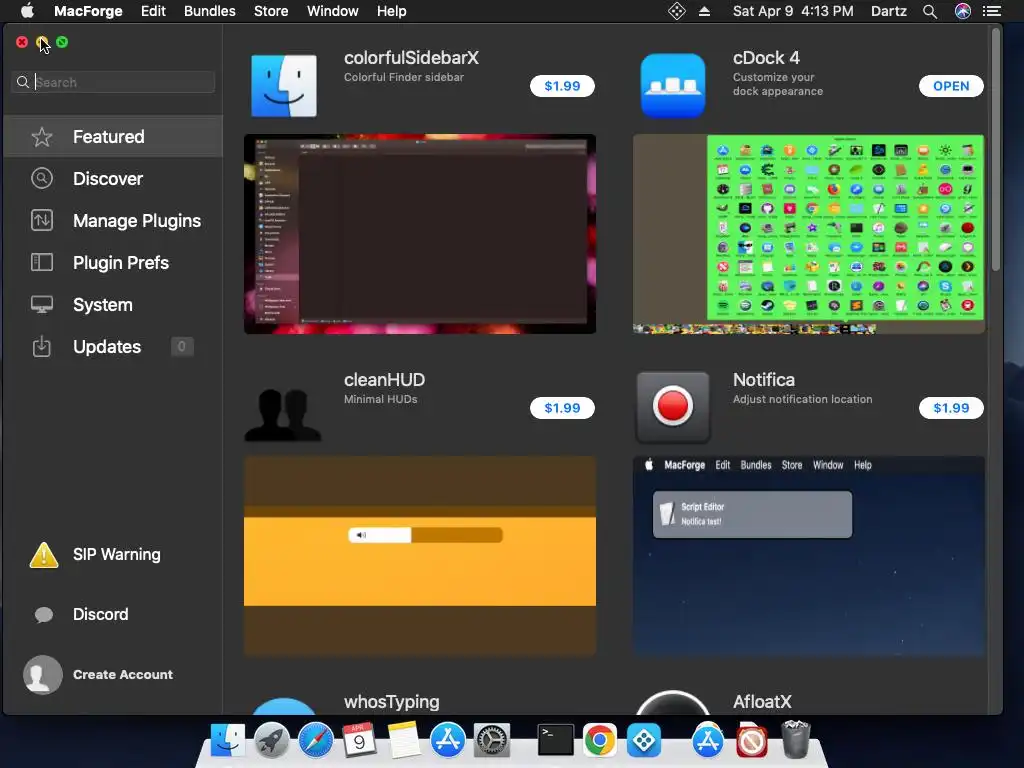Click the Updates download icon in sidebar
1024x768 pixels.
coord(42,346)
